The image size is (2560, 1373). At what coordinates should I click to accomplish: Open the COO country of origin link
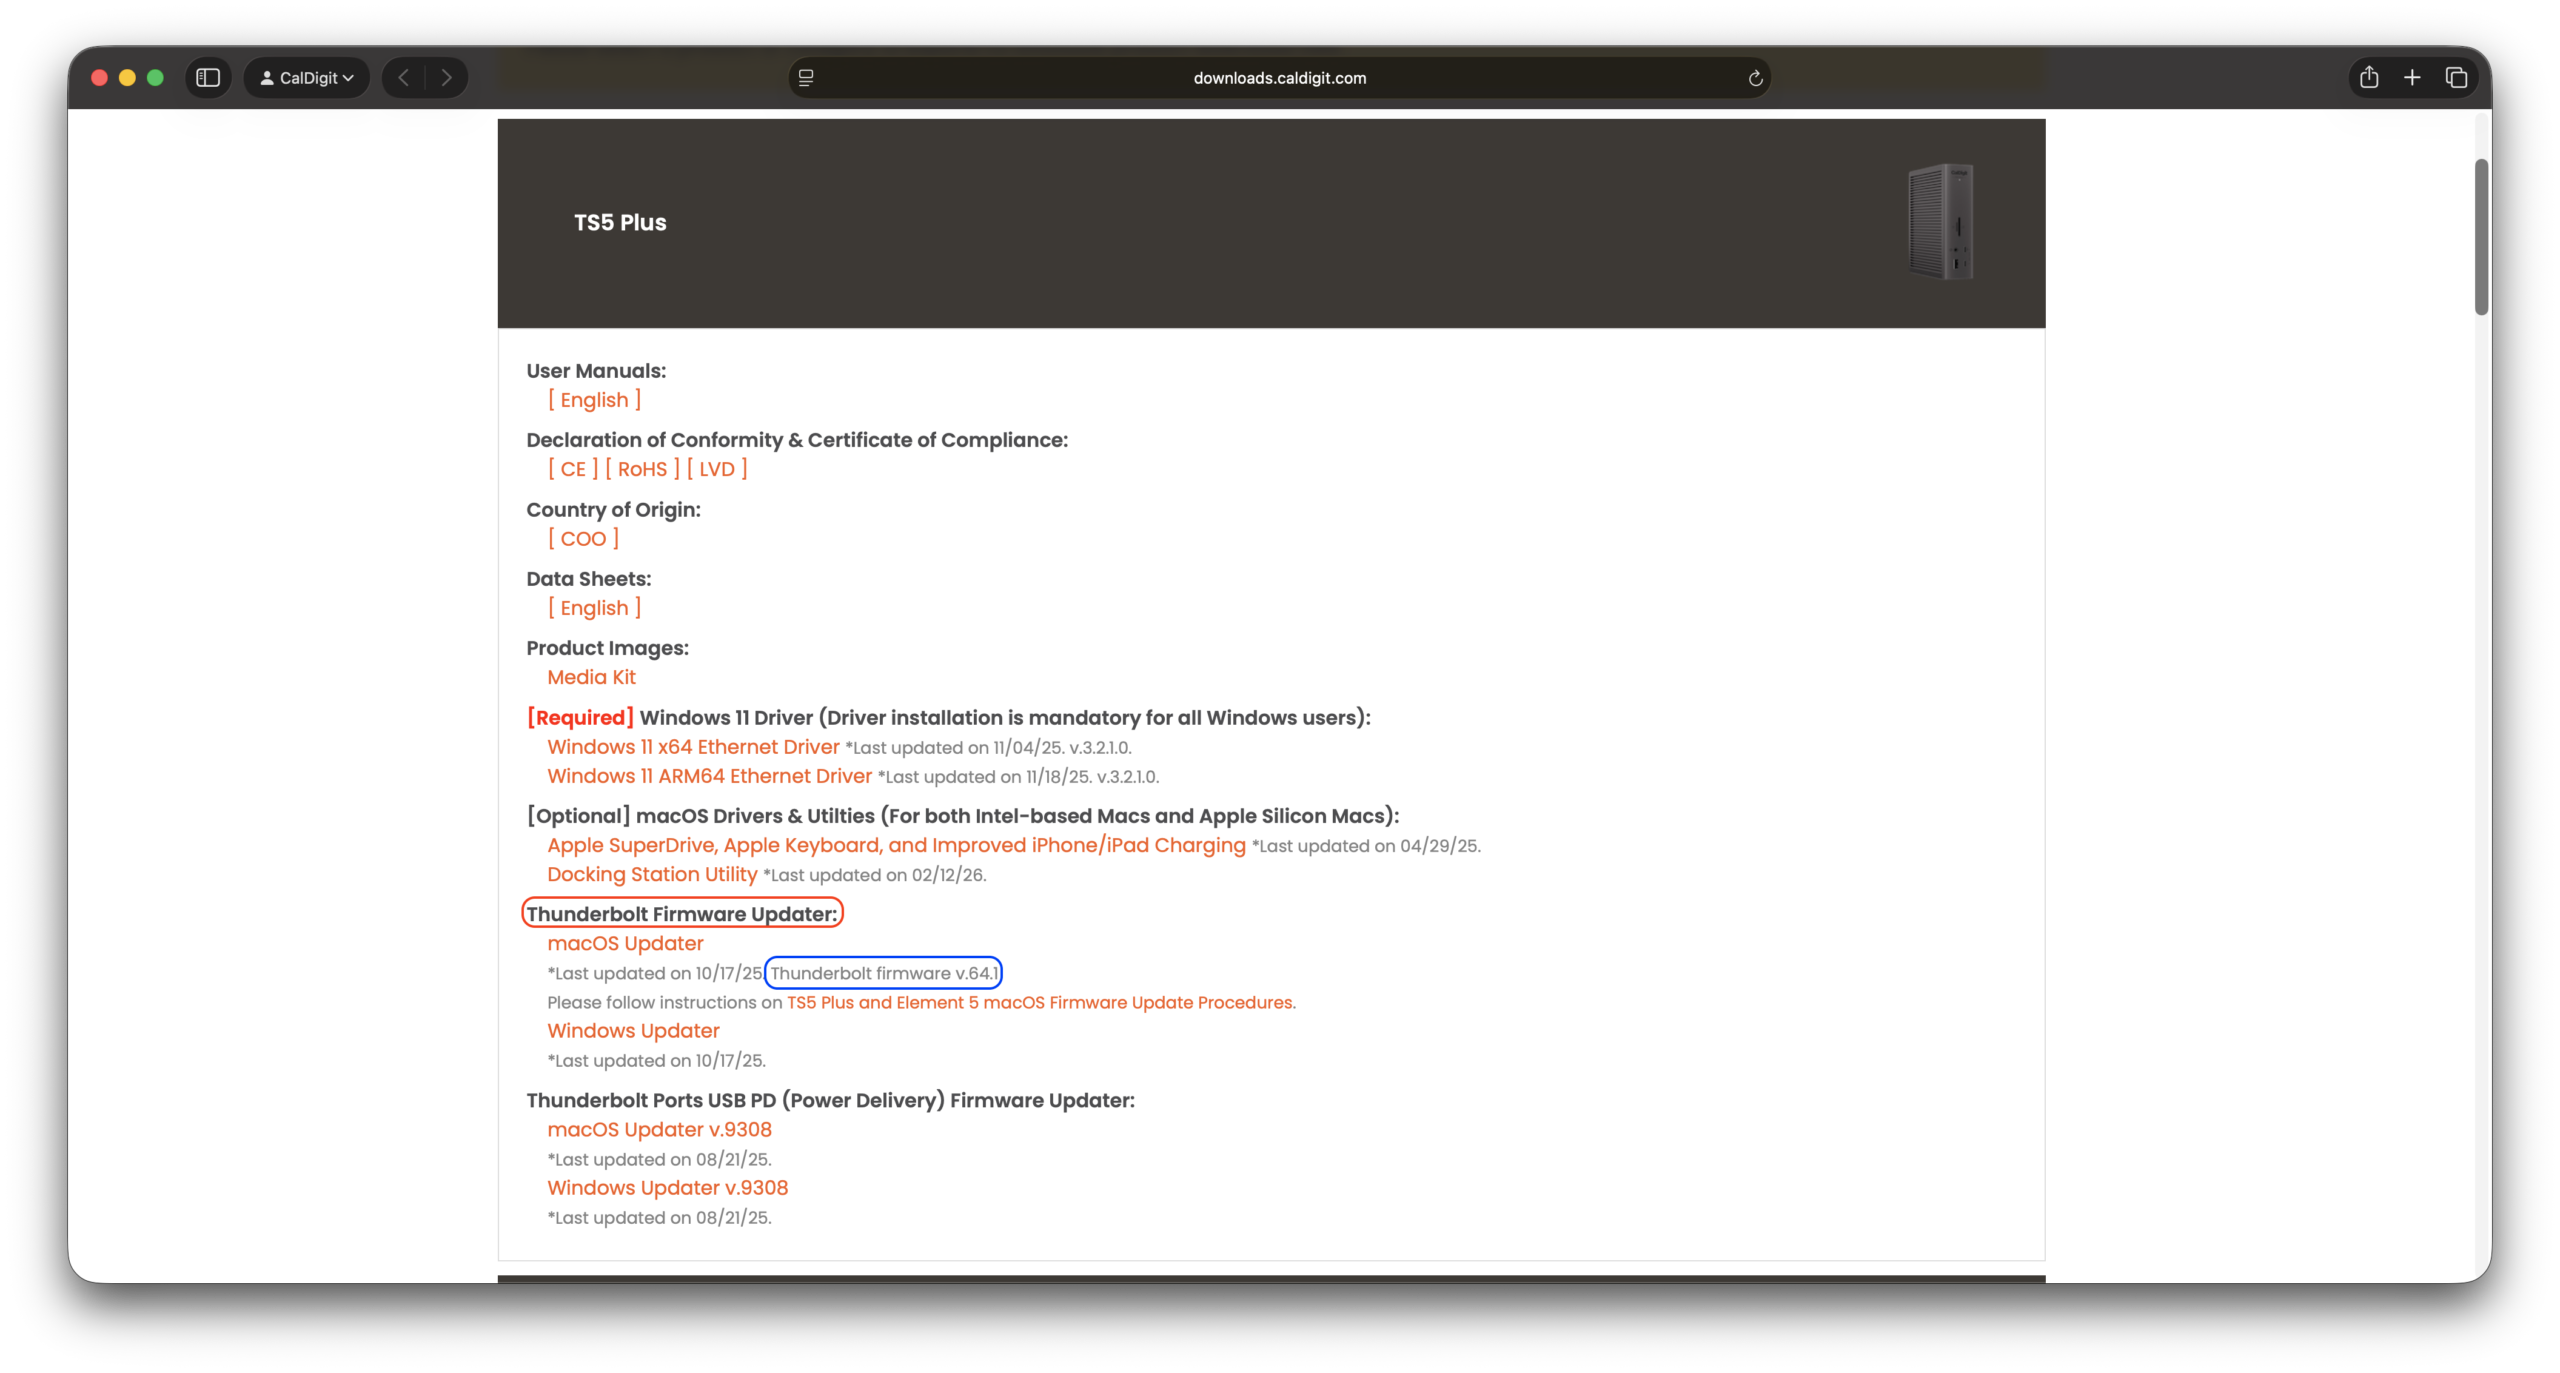coord(583,539)
